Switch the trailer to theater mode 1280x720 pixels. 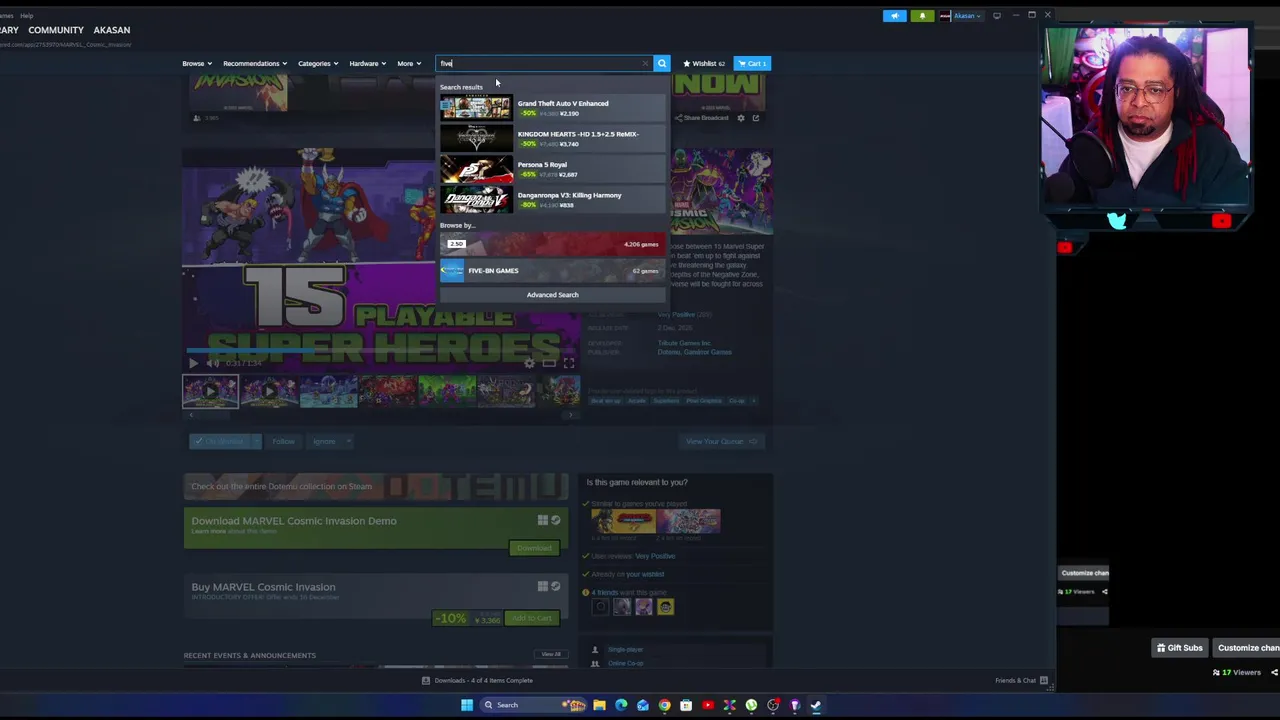(x=549, y=363)
